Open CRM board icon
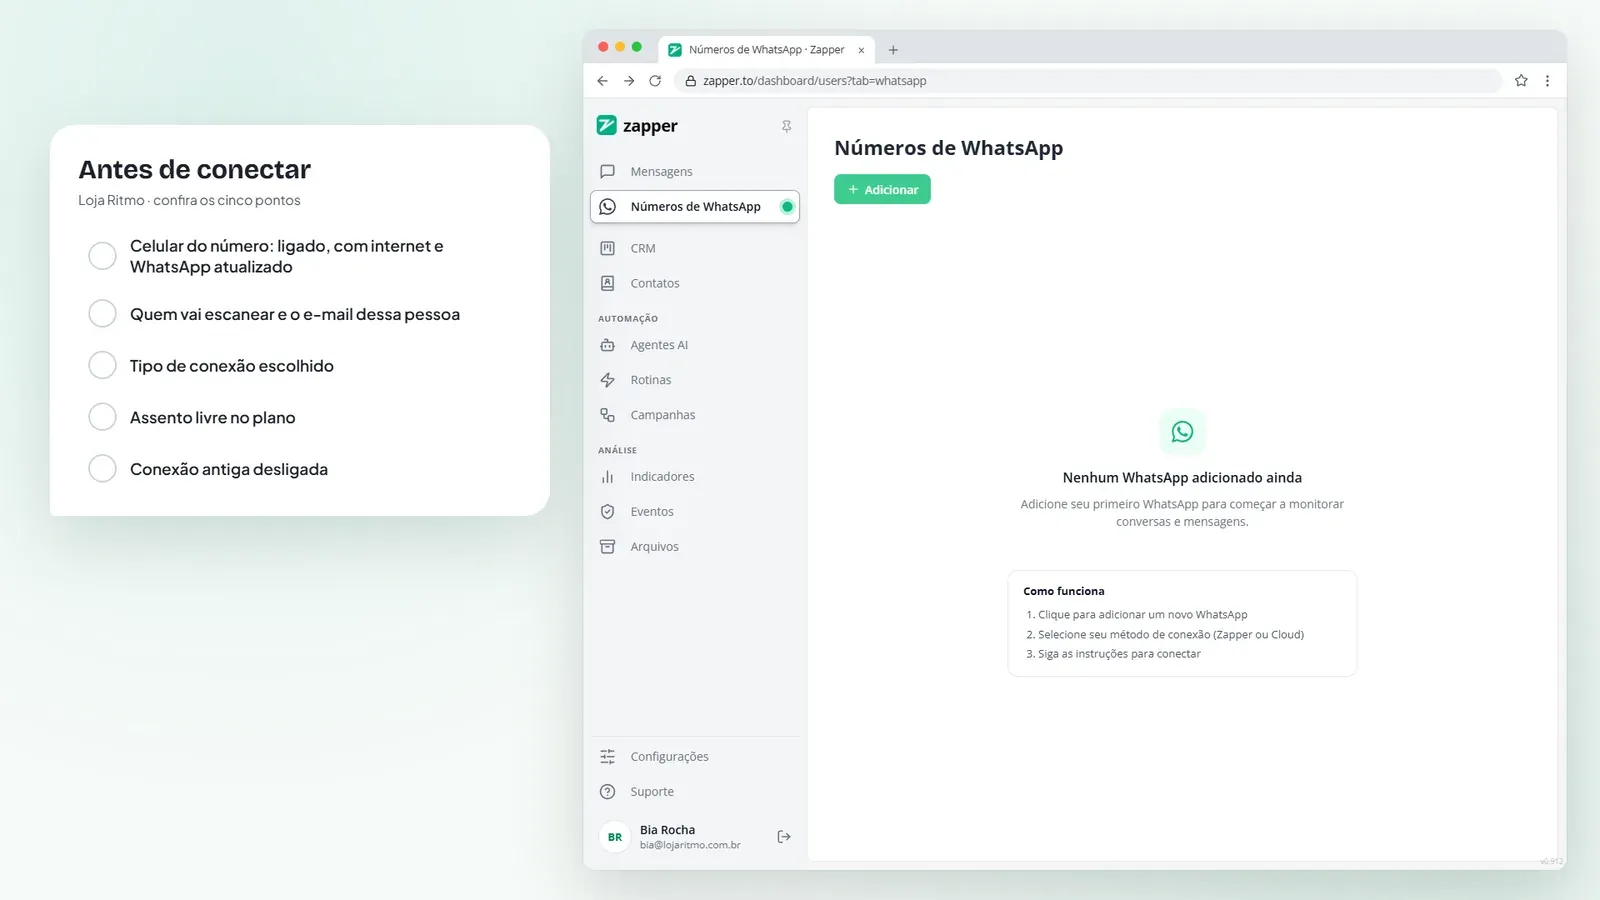Screen dimensions: 1600x900 [607, 248]
